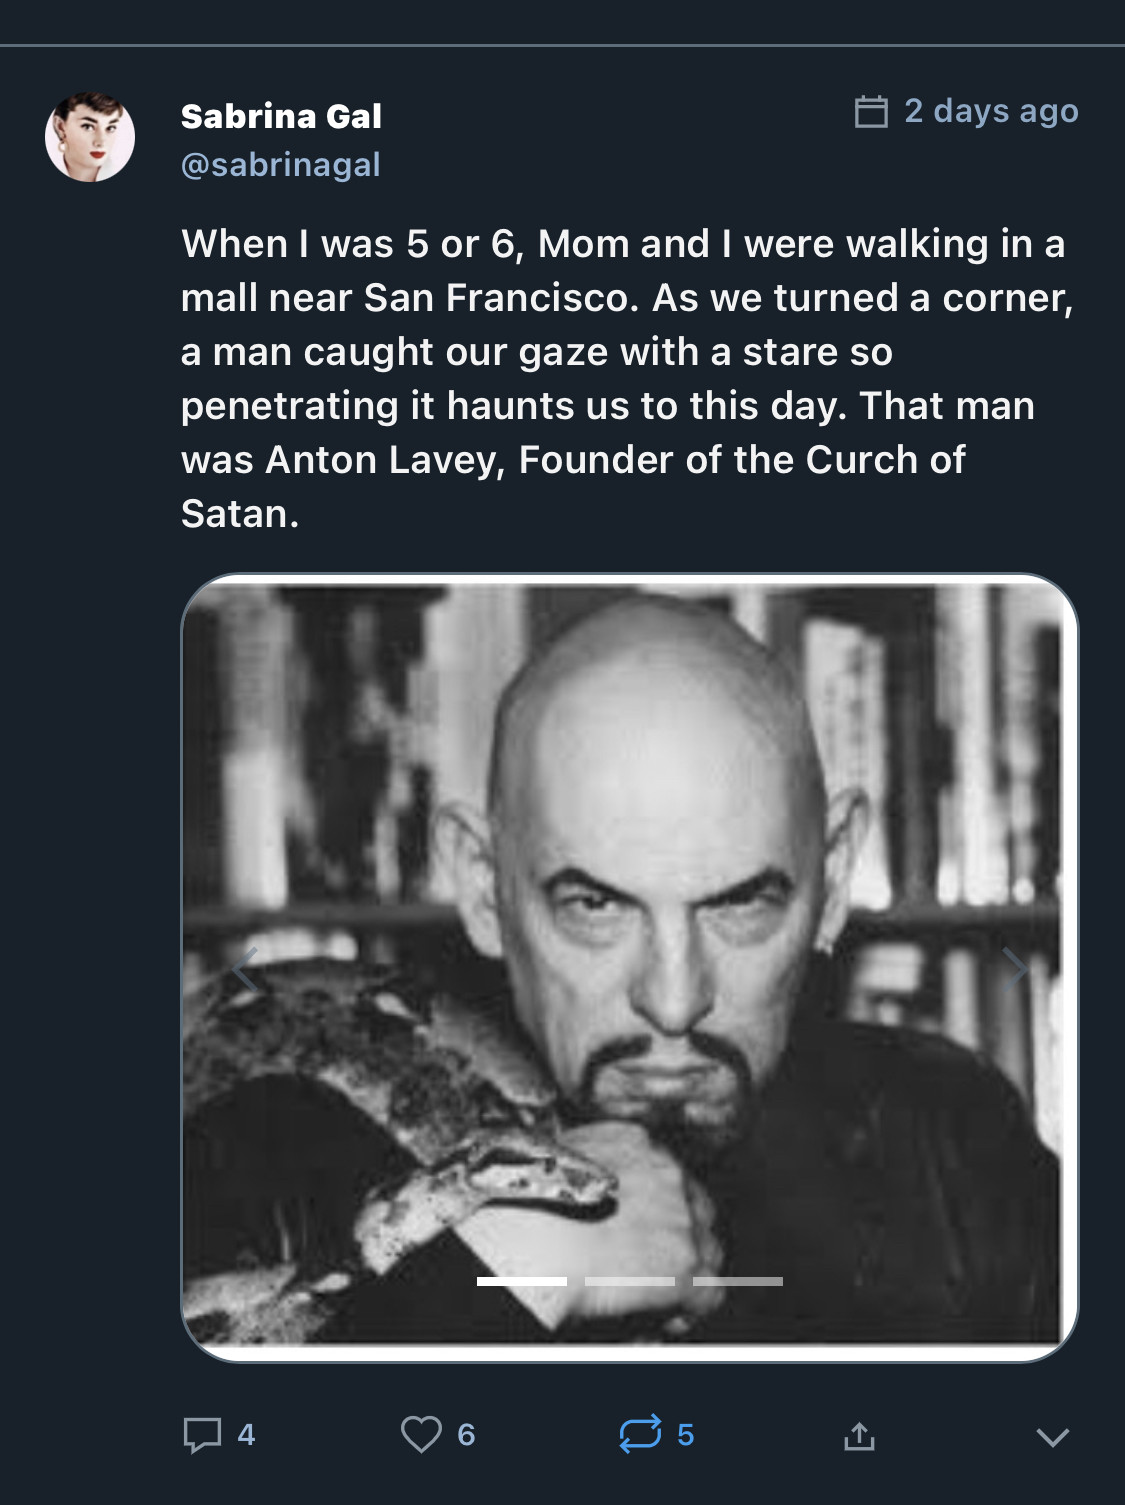
Task: Jump to second image indicator bar
Action: [x=629, y=1281]
